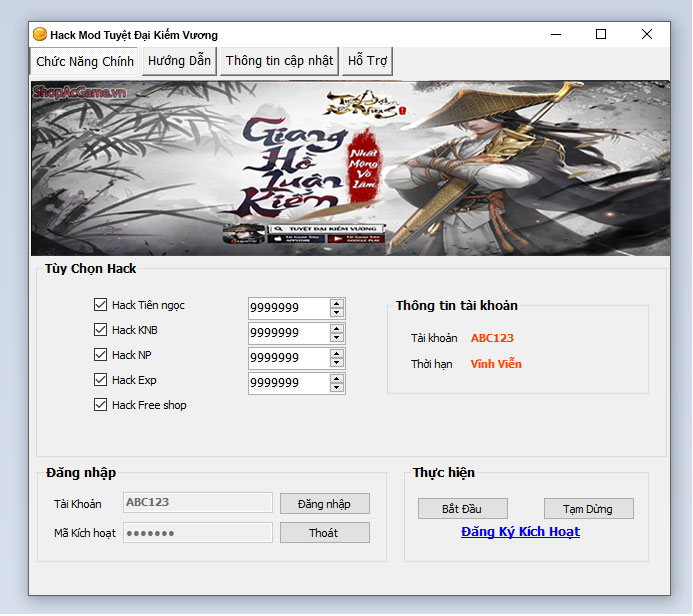This screenshot has height=616, width=693.
Task: Click the game banner image
Action: click(350, 168)
